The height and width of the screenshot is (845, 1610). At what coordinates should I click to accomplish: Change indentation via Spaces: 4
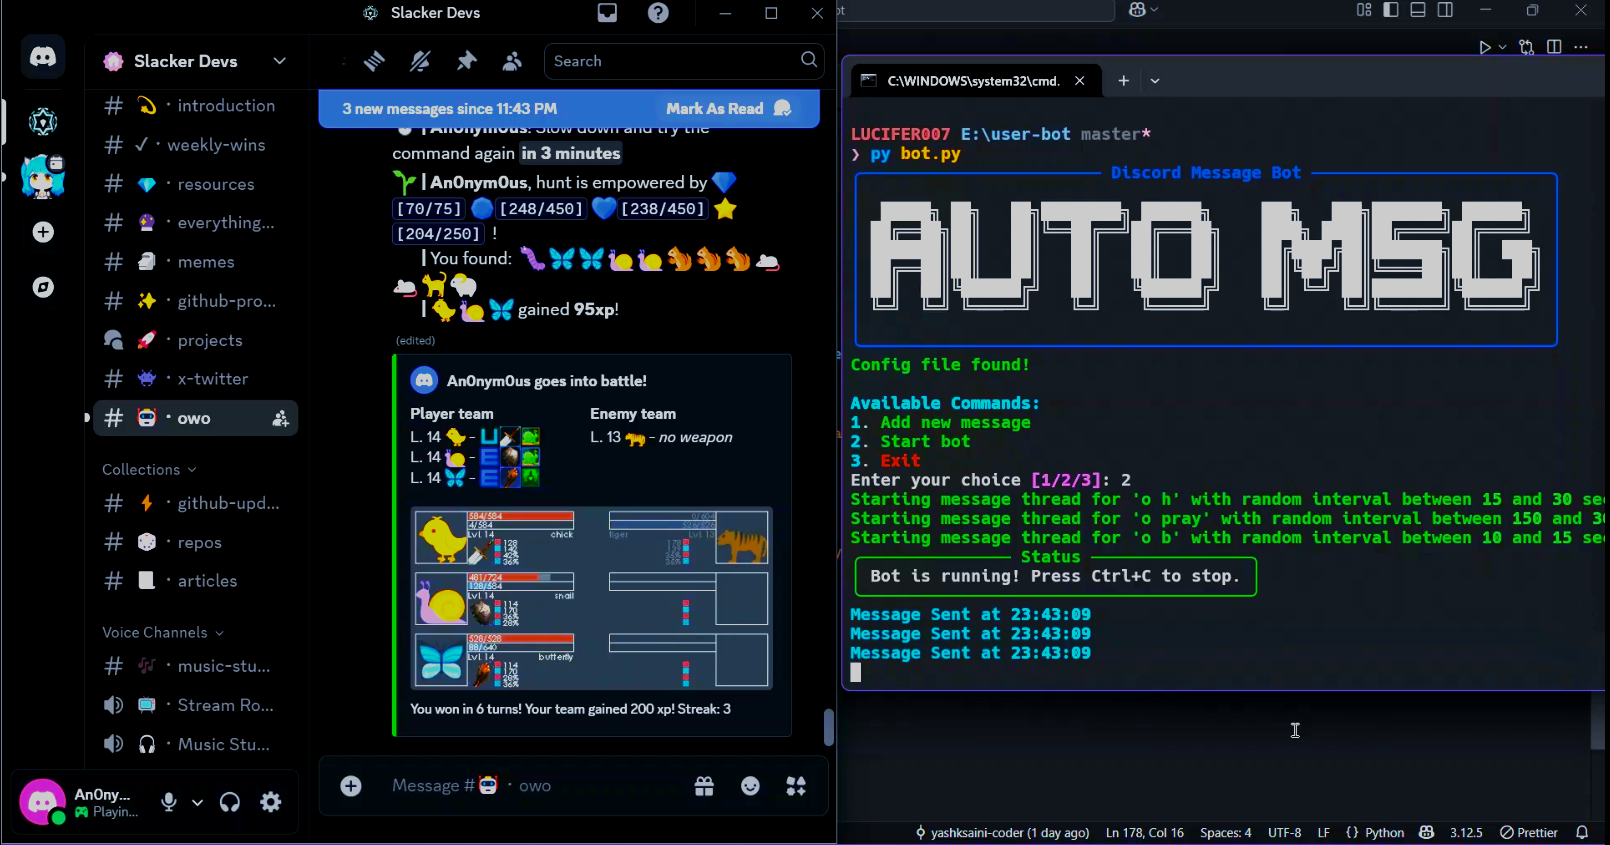[1226, 833]
